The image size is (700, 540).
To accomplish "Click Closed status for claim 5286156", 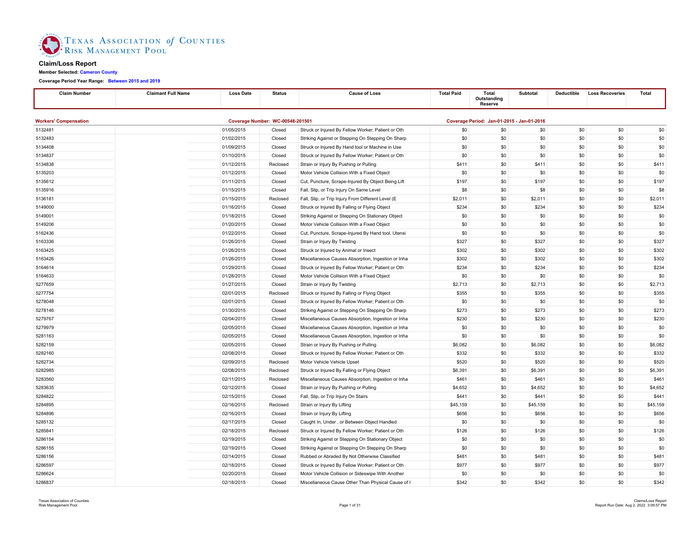I will point(279,457).
